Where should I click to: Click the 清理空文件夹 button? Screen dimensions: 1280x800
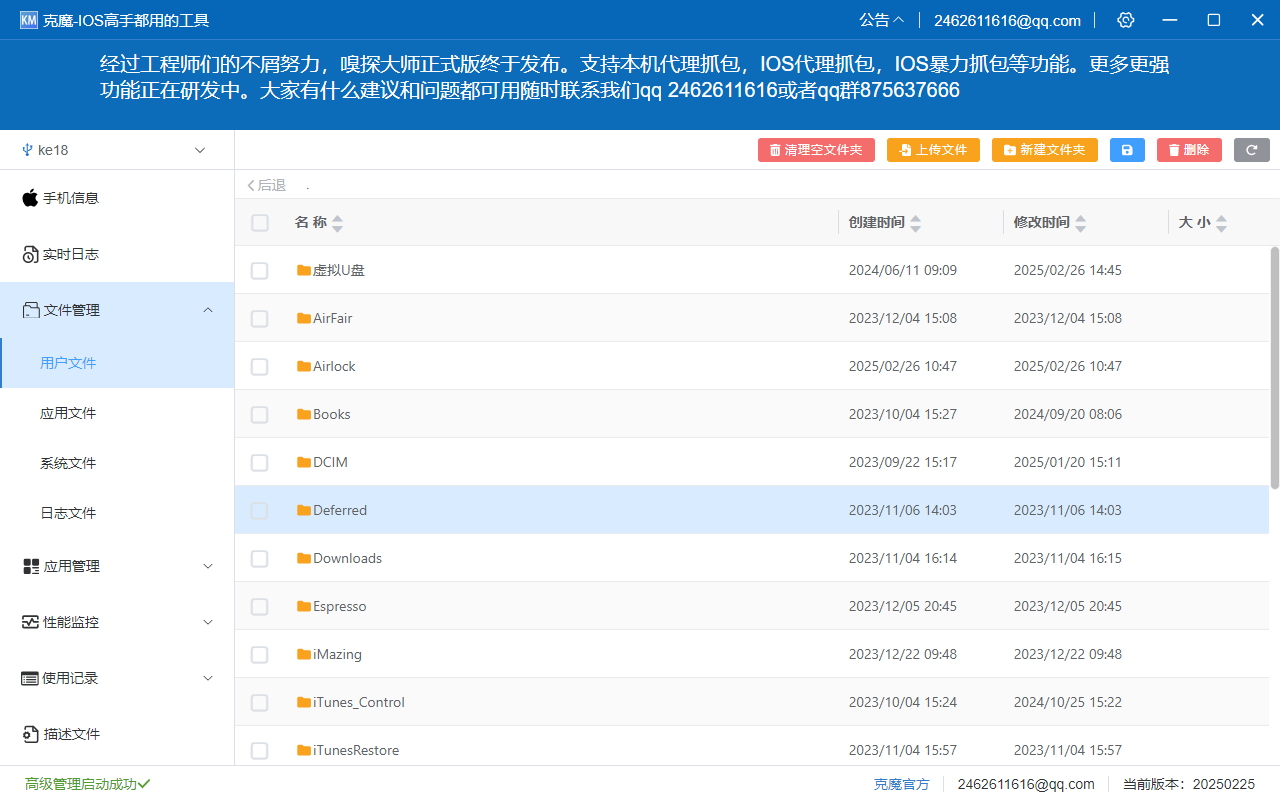816,150
